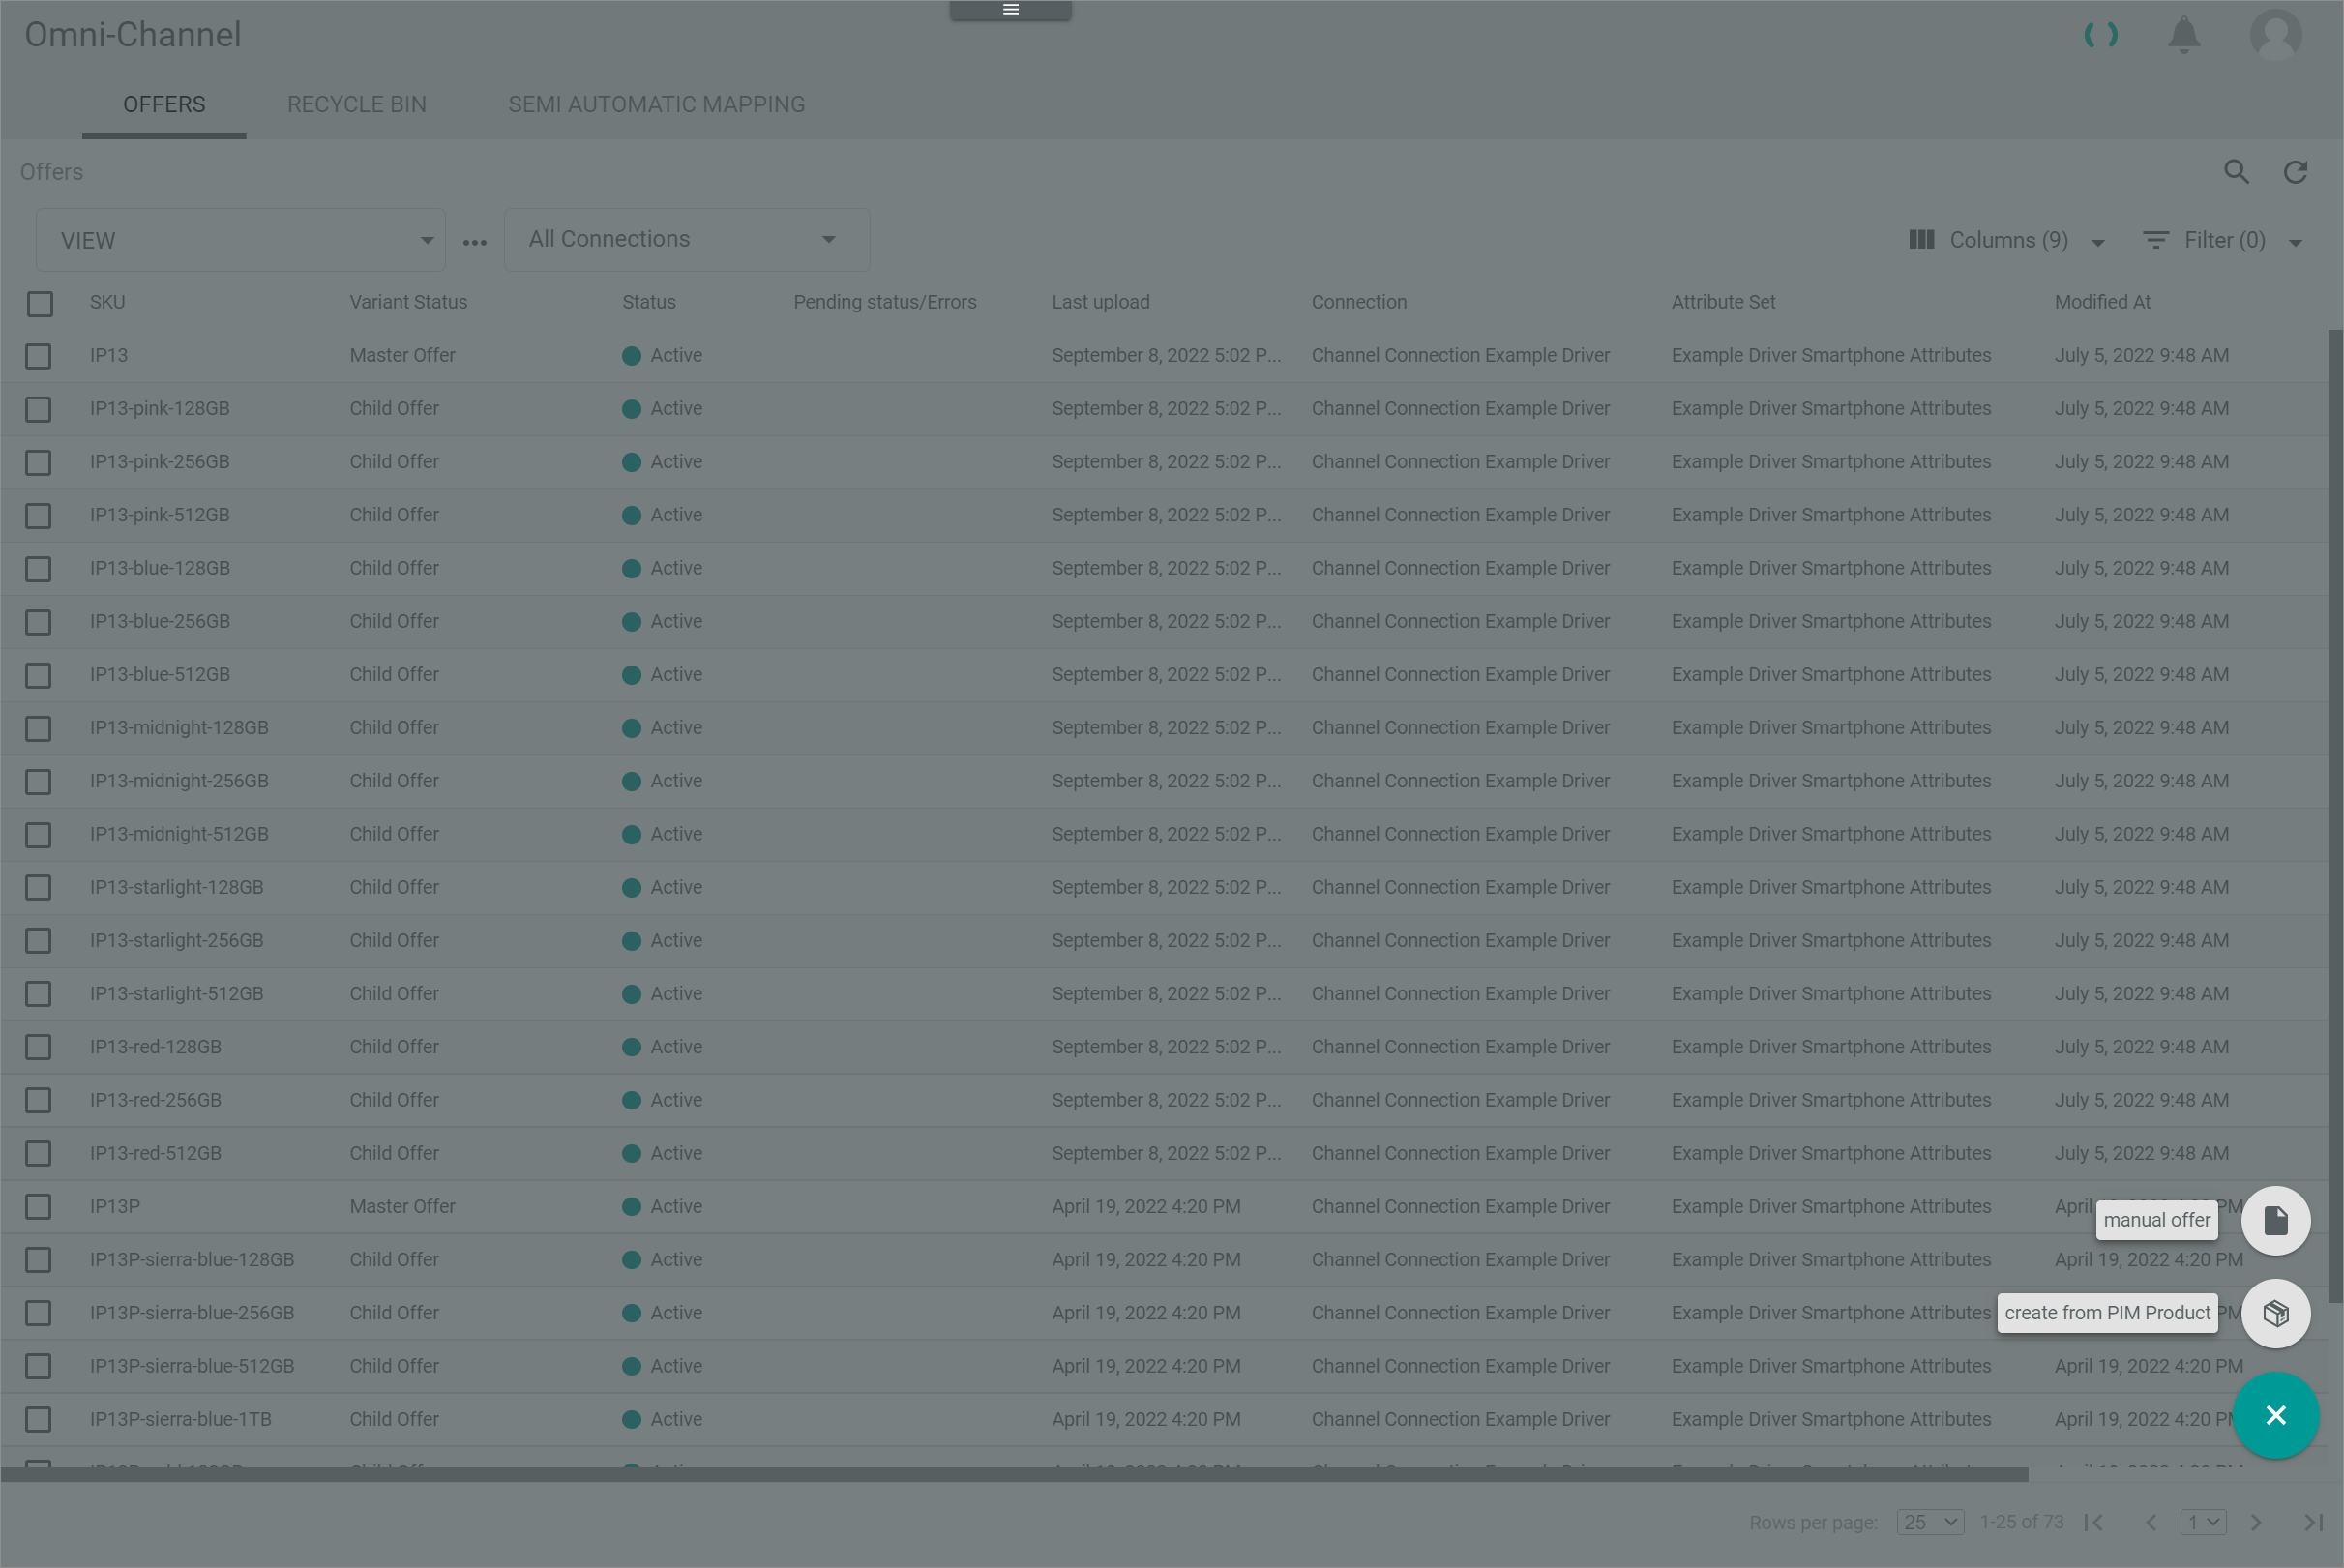The width and height of the screenshot is (2344, 1568).
Task: Create a manual offer with document icon
Action: click(2275, 1220)
